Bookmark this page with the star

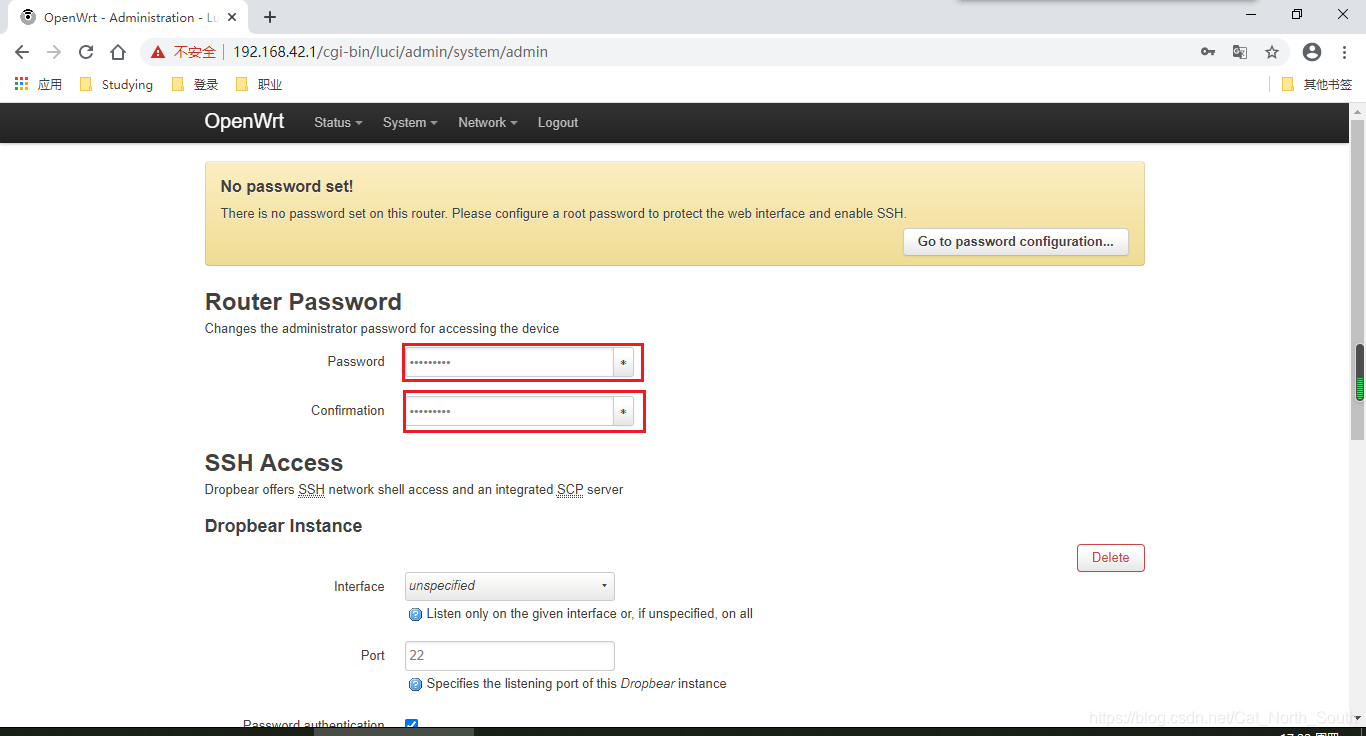click(1272, 52)
